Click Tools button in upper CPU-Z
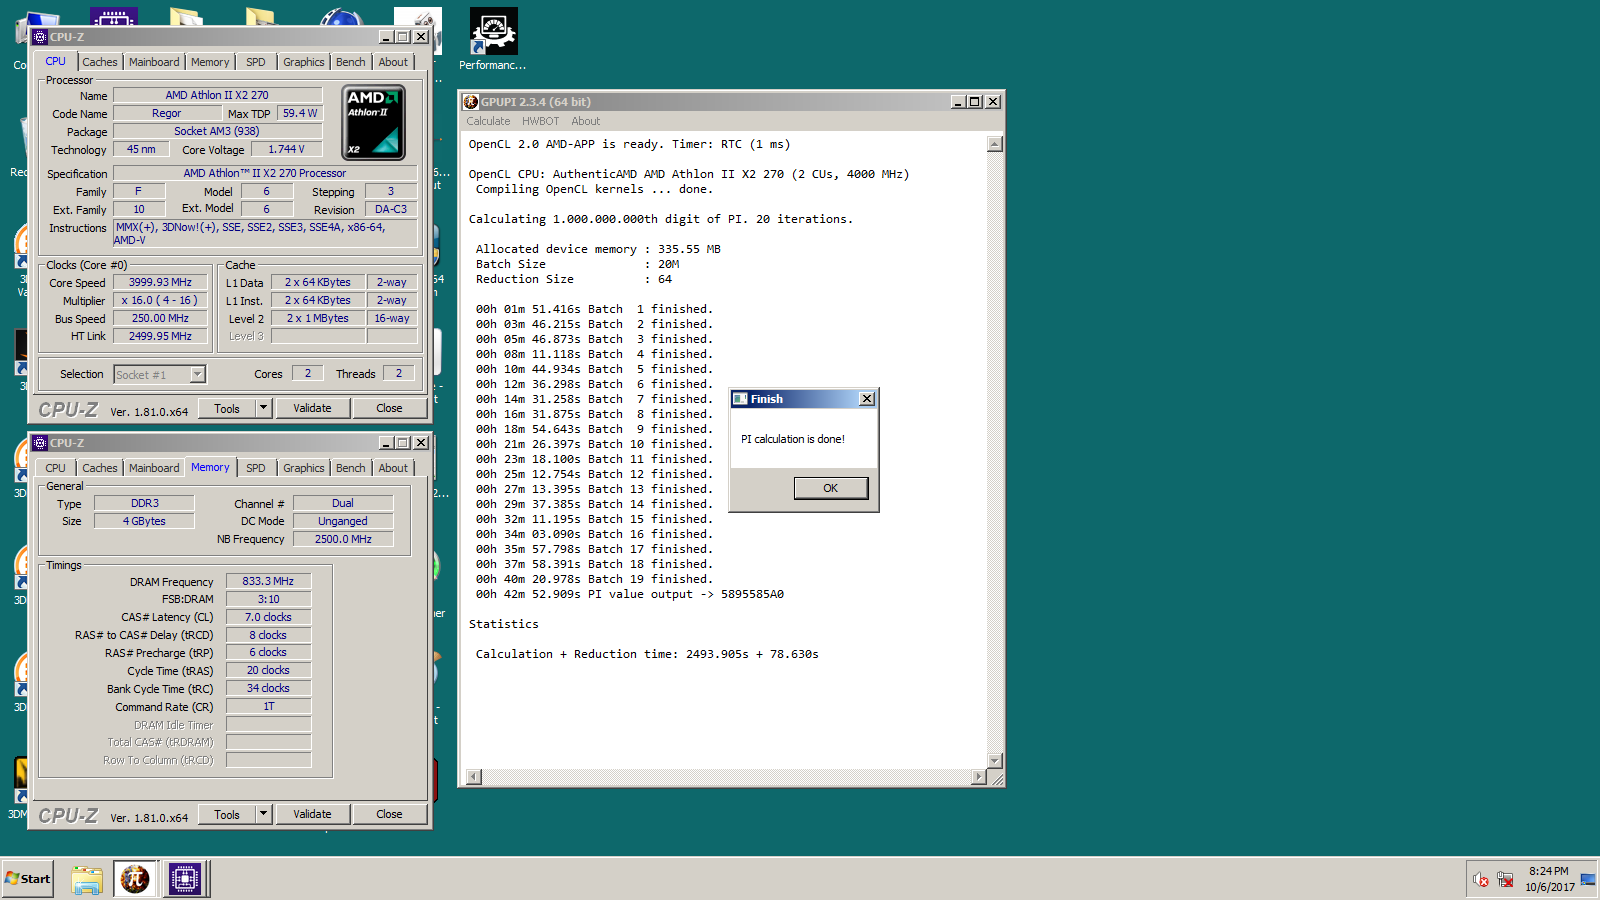 tap(227, 408)
